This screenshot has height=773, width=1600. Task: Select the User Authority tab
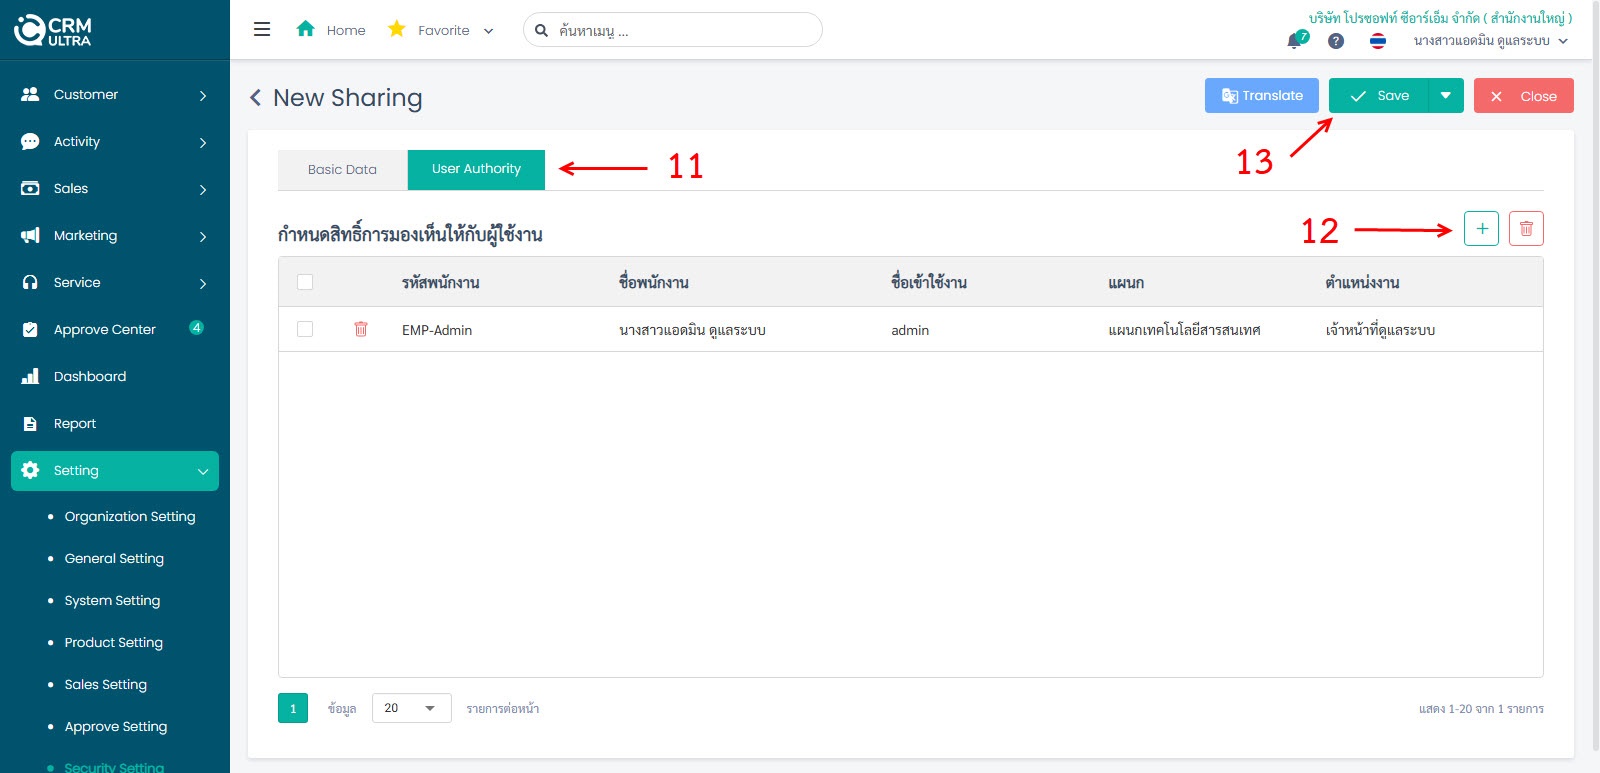coord(476,169)
